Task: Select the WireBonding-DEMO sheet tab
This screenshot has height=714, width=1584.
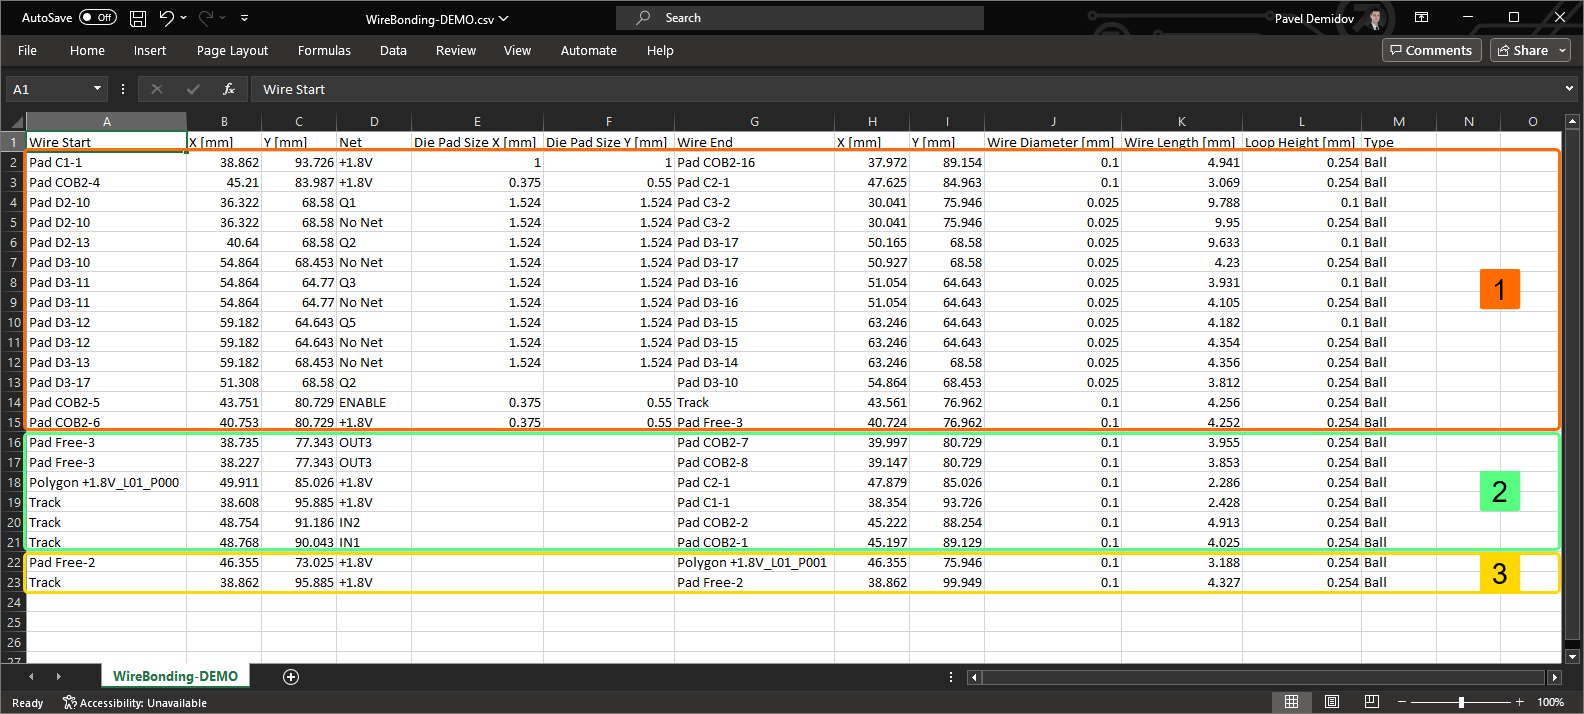Action: (175, 677)
